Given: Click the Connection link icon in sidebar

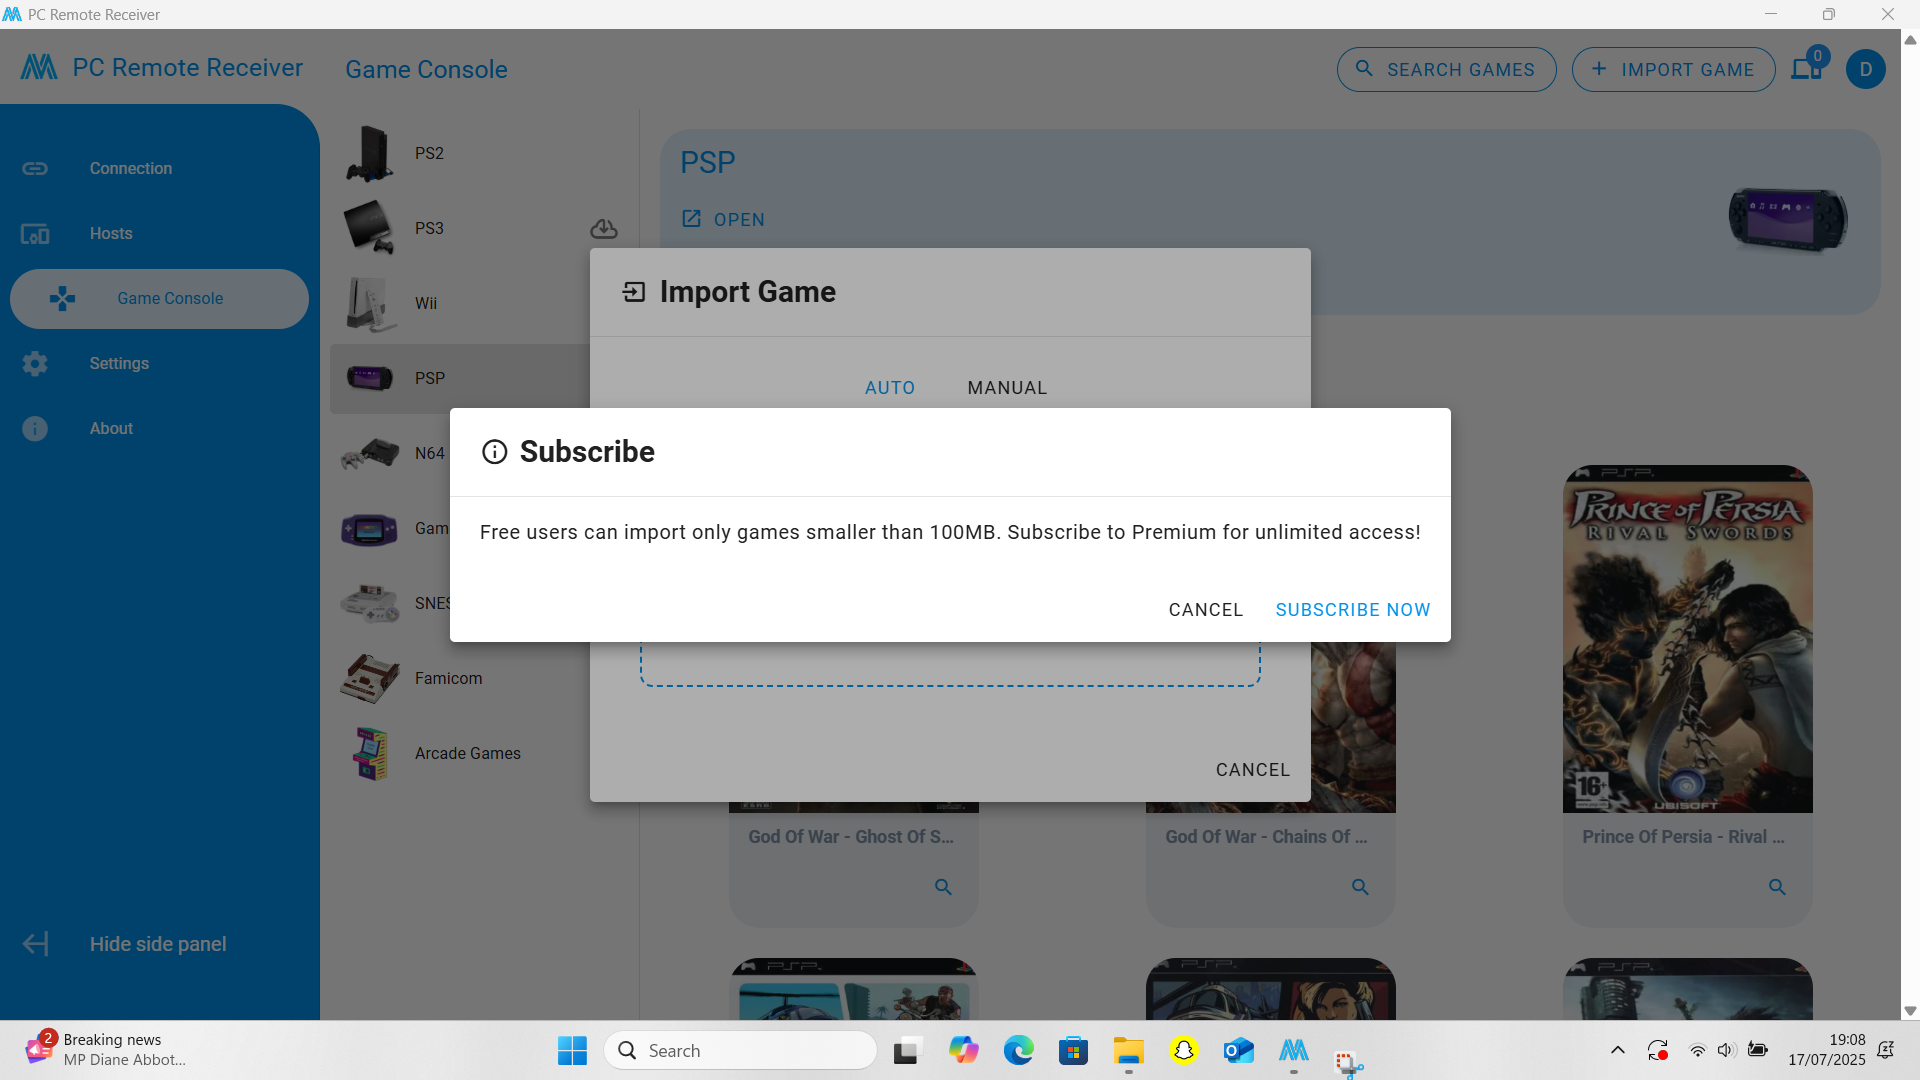Looking at the screenshot, I should (35, 168).
